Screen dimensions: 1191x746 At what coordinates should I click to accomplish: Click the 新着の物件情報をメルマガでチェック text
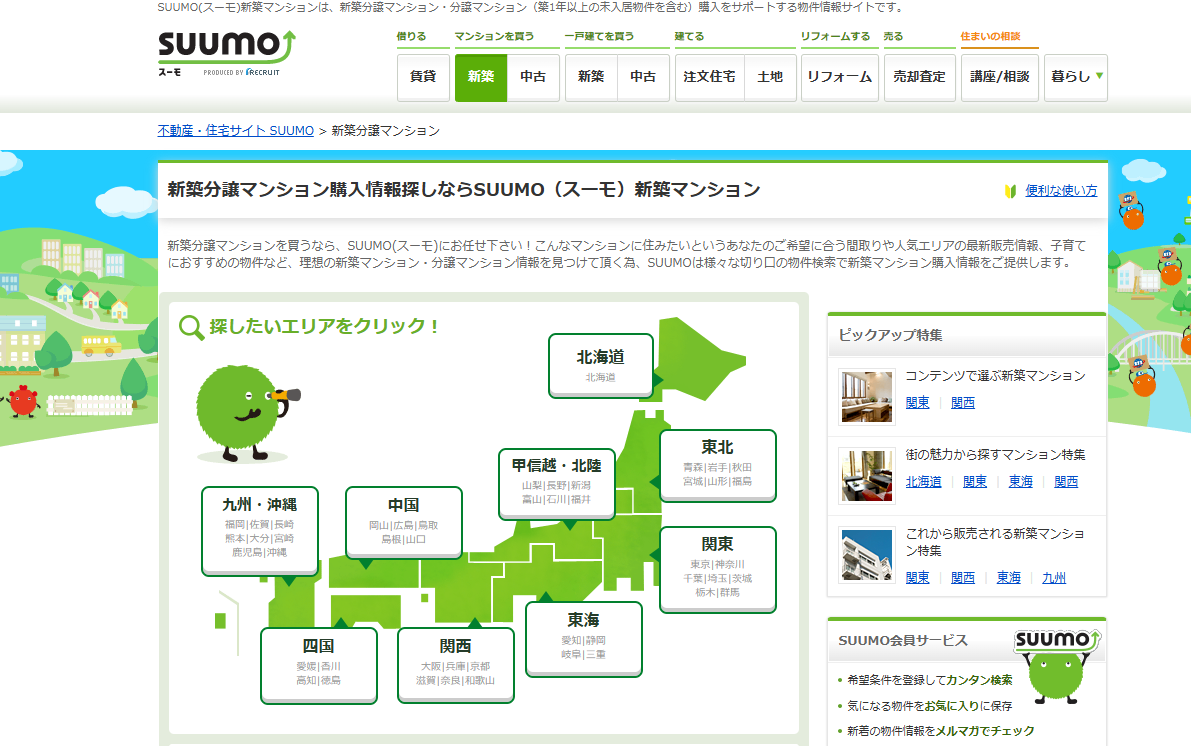pos(941,731)
